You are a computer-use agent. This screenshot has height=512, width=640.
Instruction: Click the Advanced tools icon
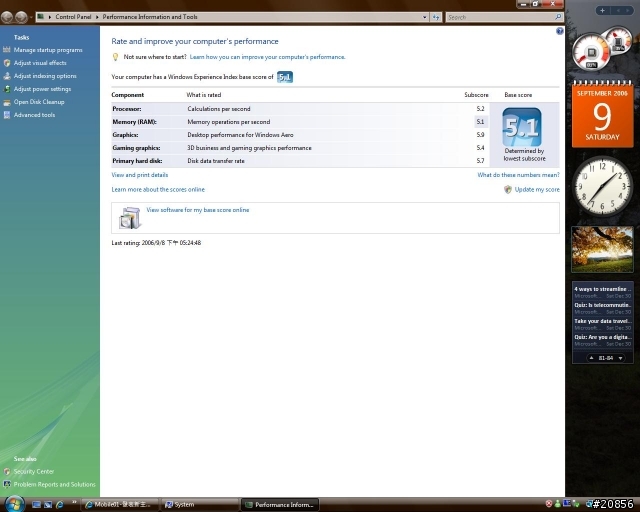click(7, 115)
